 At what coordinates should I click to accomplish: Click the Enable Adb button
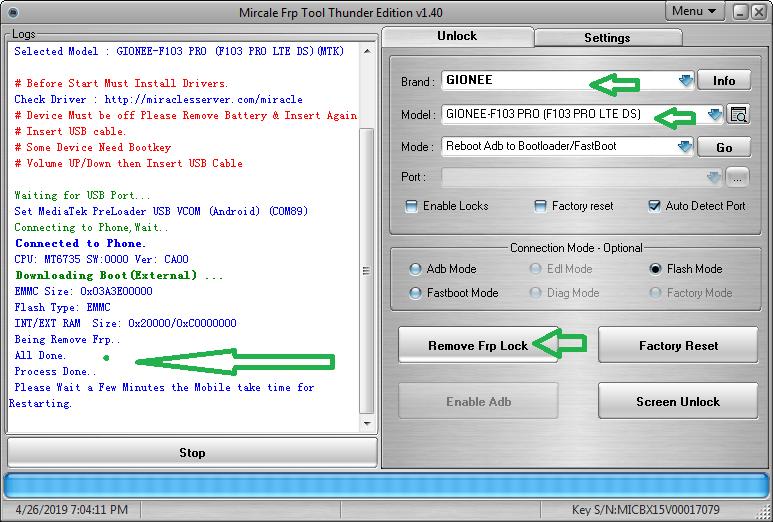(478, 401)
